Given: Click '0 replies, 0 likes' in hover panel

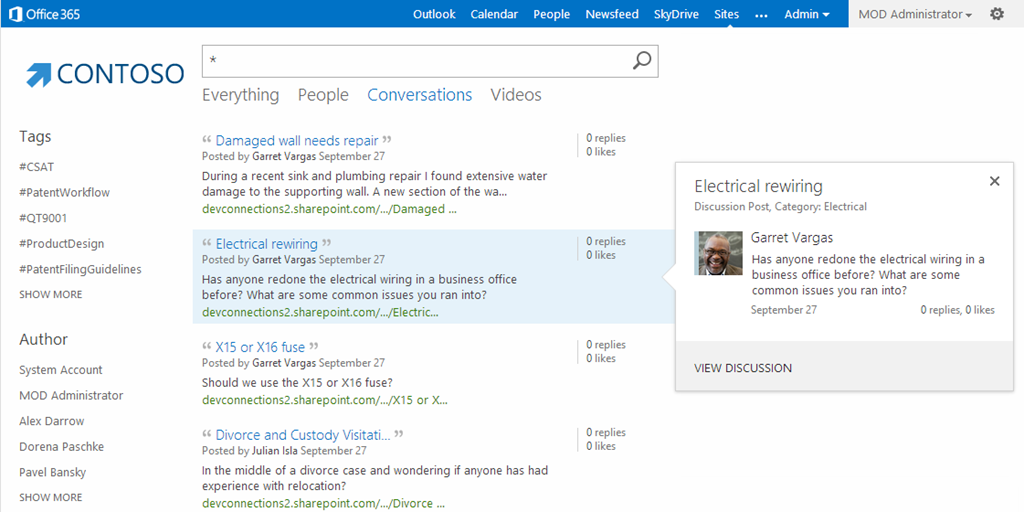Looking at the screenshot, I should pyautogui.click(x=957, y=310).
